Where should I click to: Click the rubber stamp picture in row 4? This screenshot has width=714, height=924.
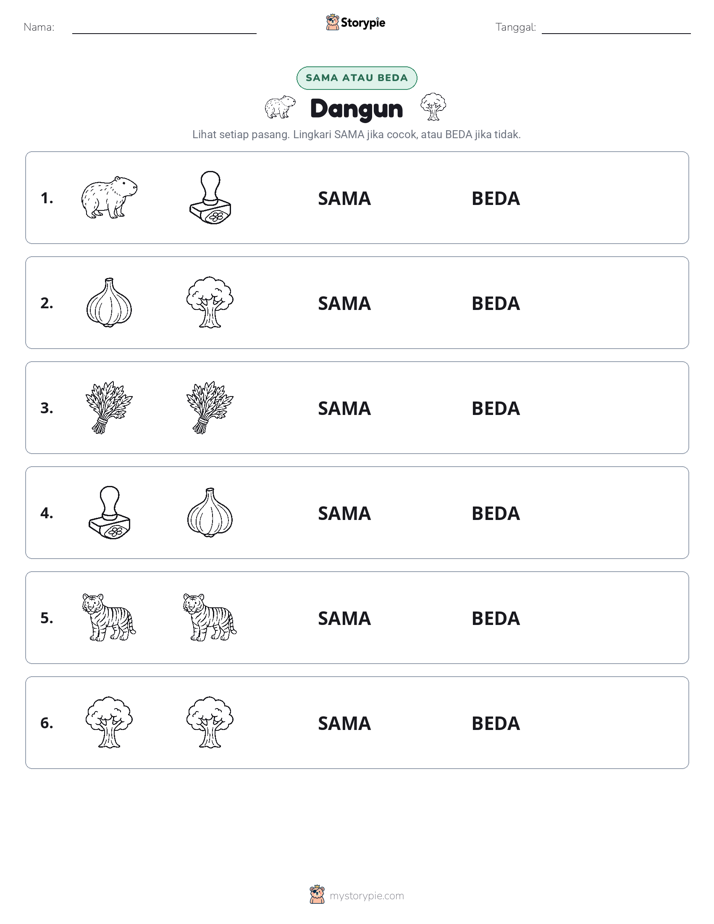(110, 512)
